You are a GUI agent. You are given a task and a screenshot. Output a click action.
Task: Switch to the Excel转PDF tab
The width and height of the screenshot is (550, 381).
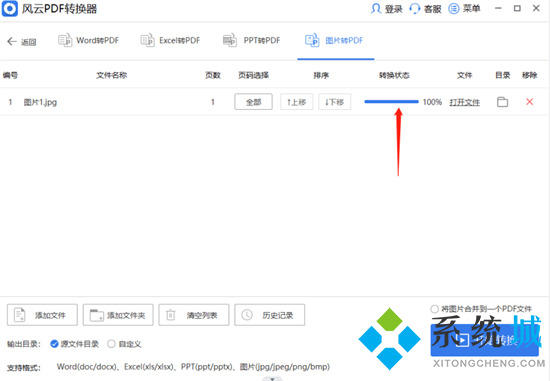[x=170, y=40]
